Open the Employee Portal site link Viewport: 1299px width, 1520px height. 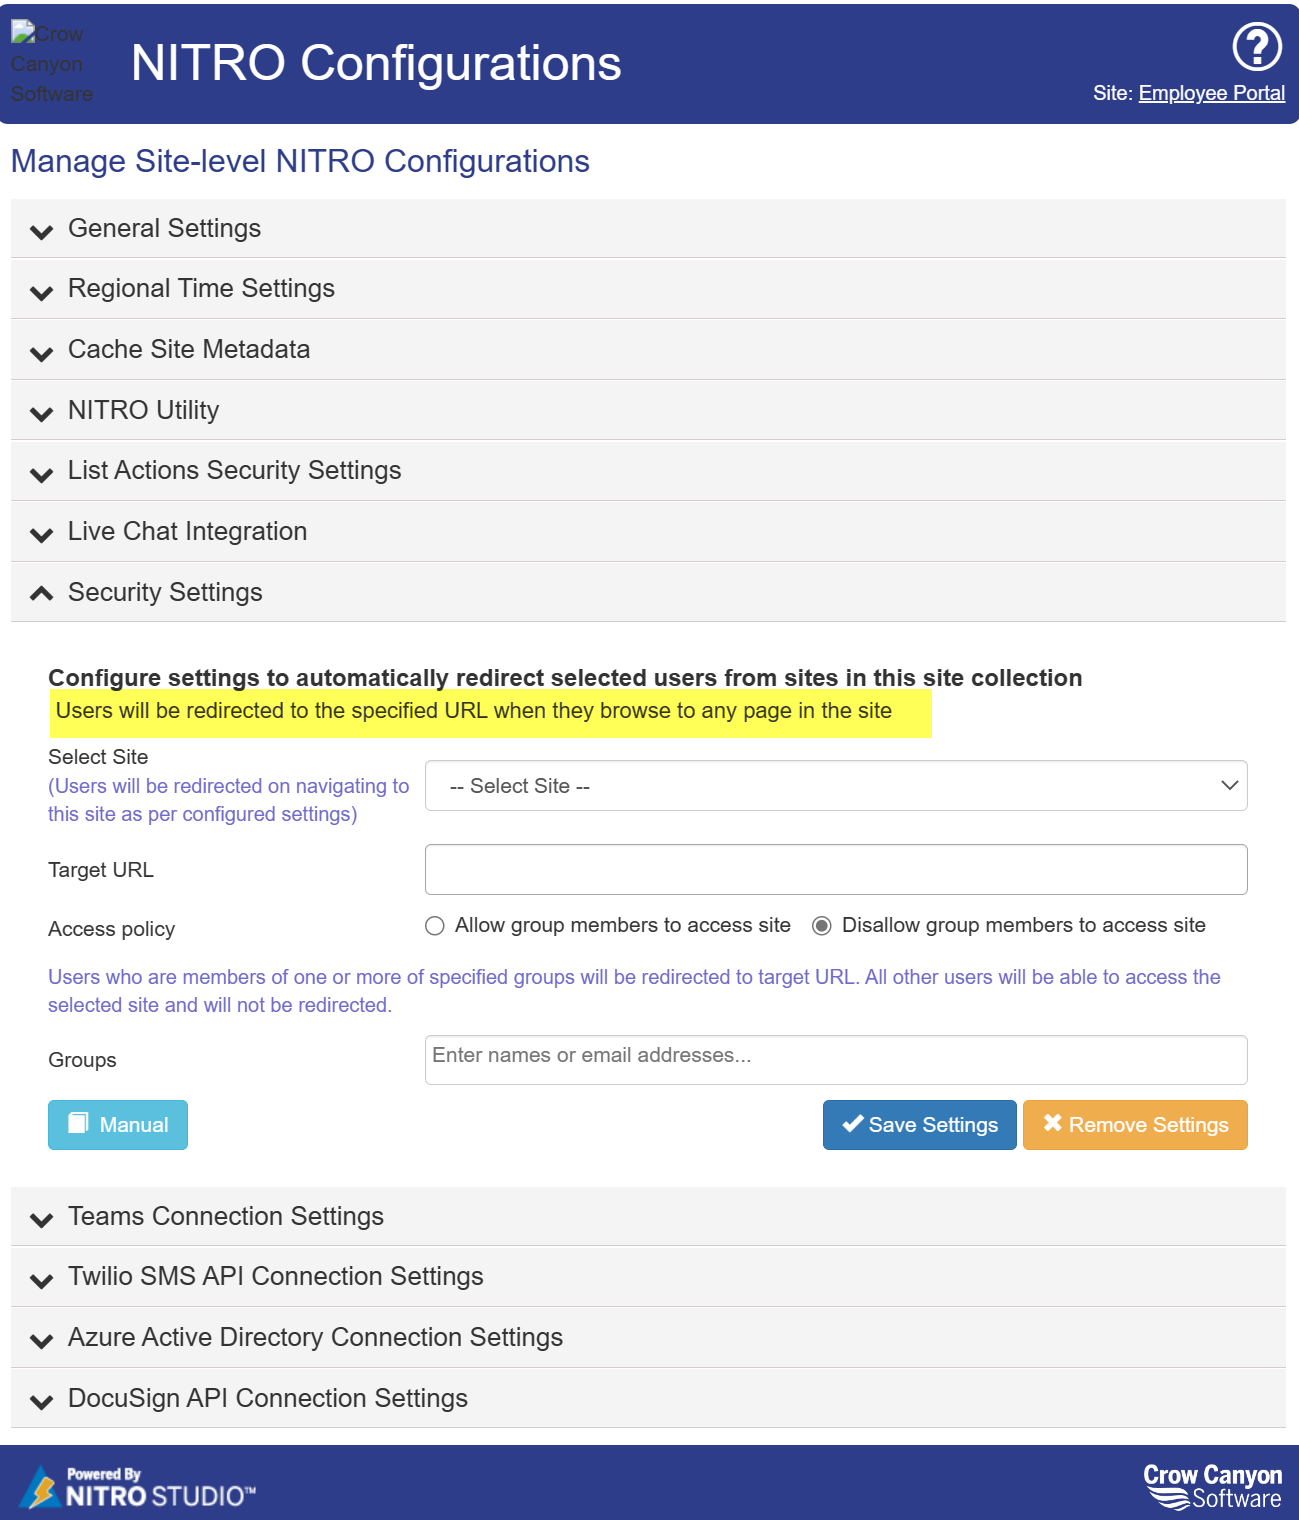click(1211, 93)
